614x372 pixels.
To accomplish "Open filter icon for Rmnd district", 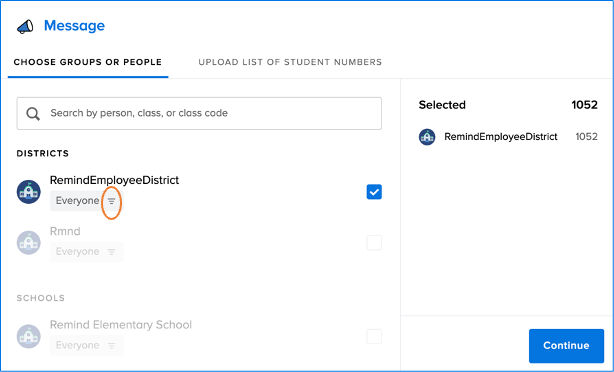I will pyautogui.click(x=112, y=252).
